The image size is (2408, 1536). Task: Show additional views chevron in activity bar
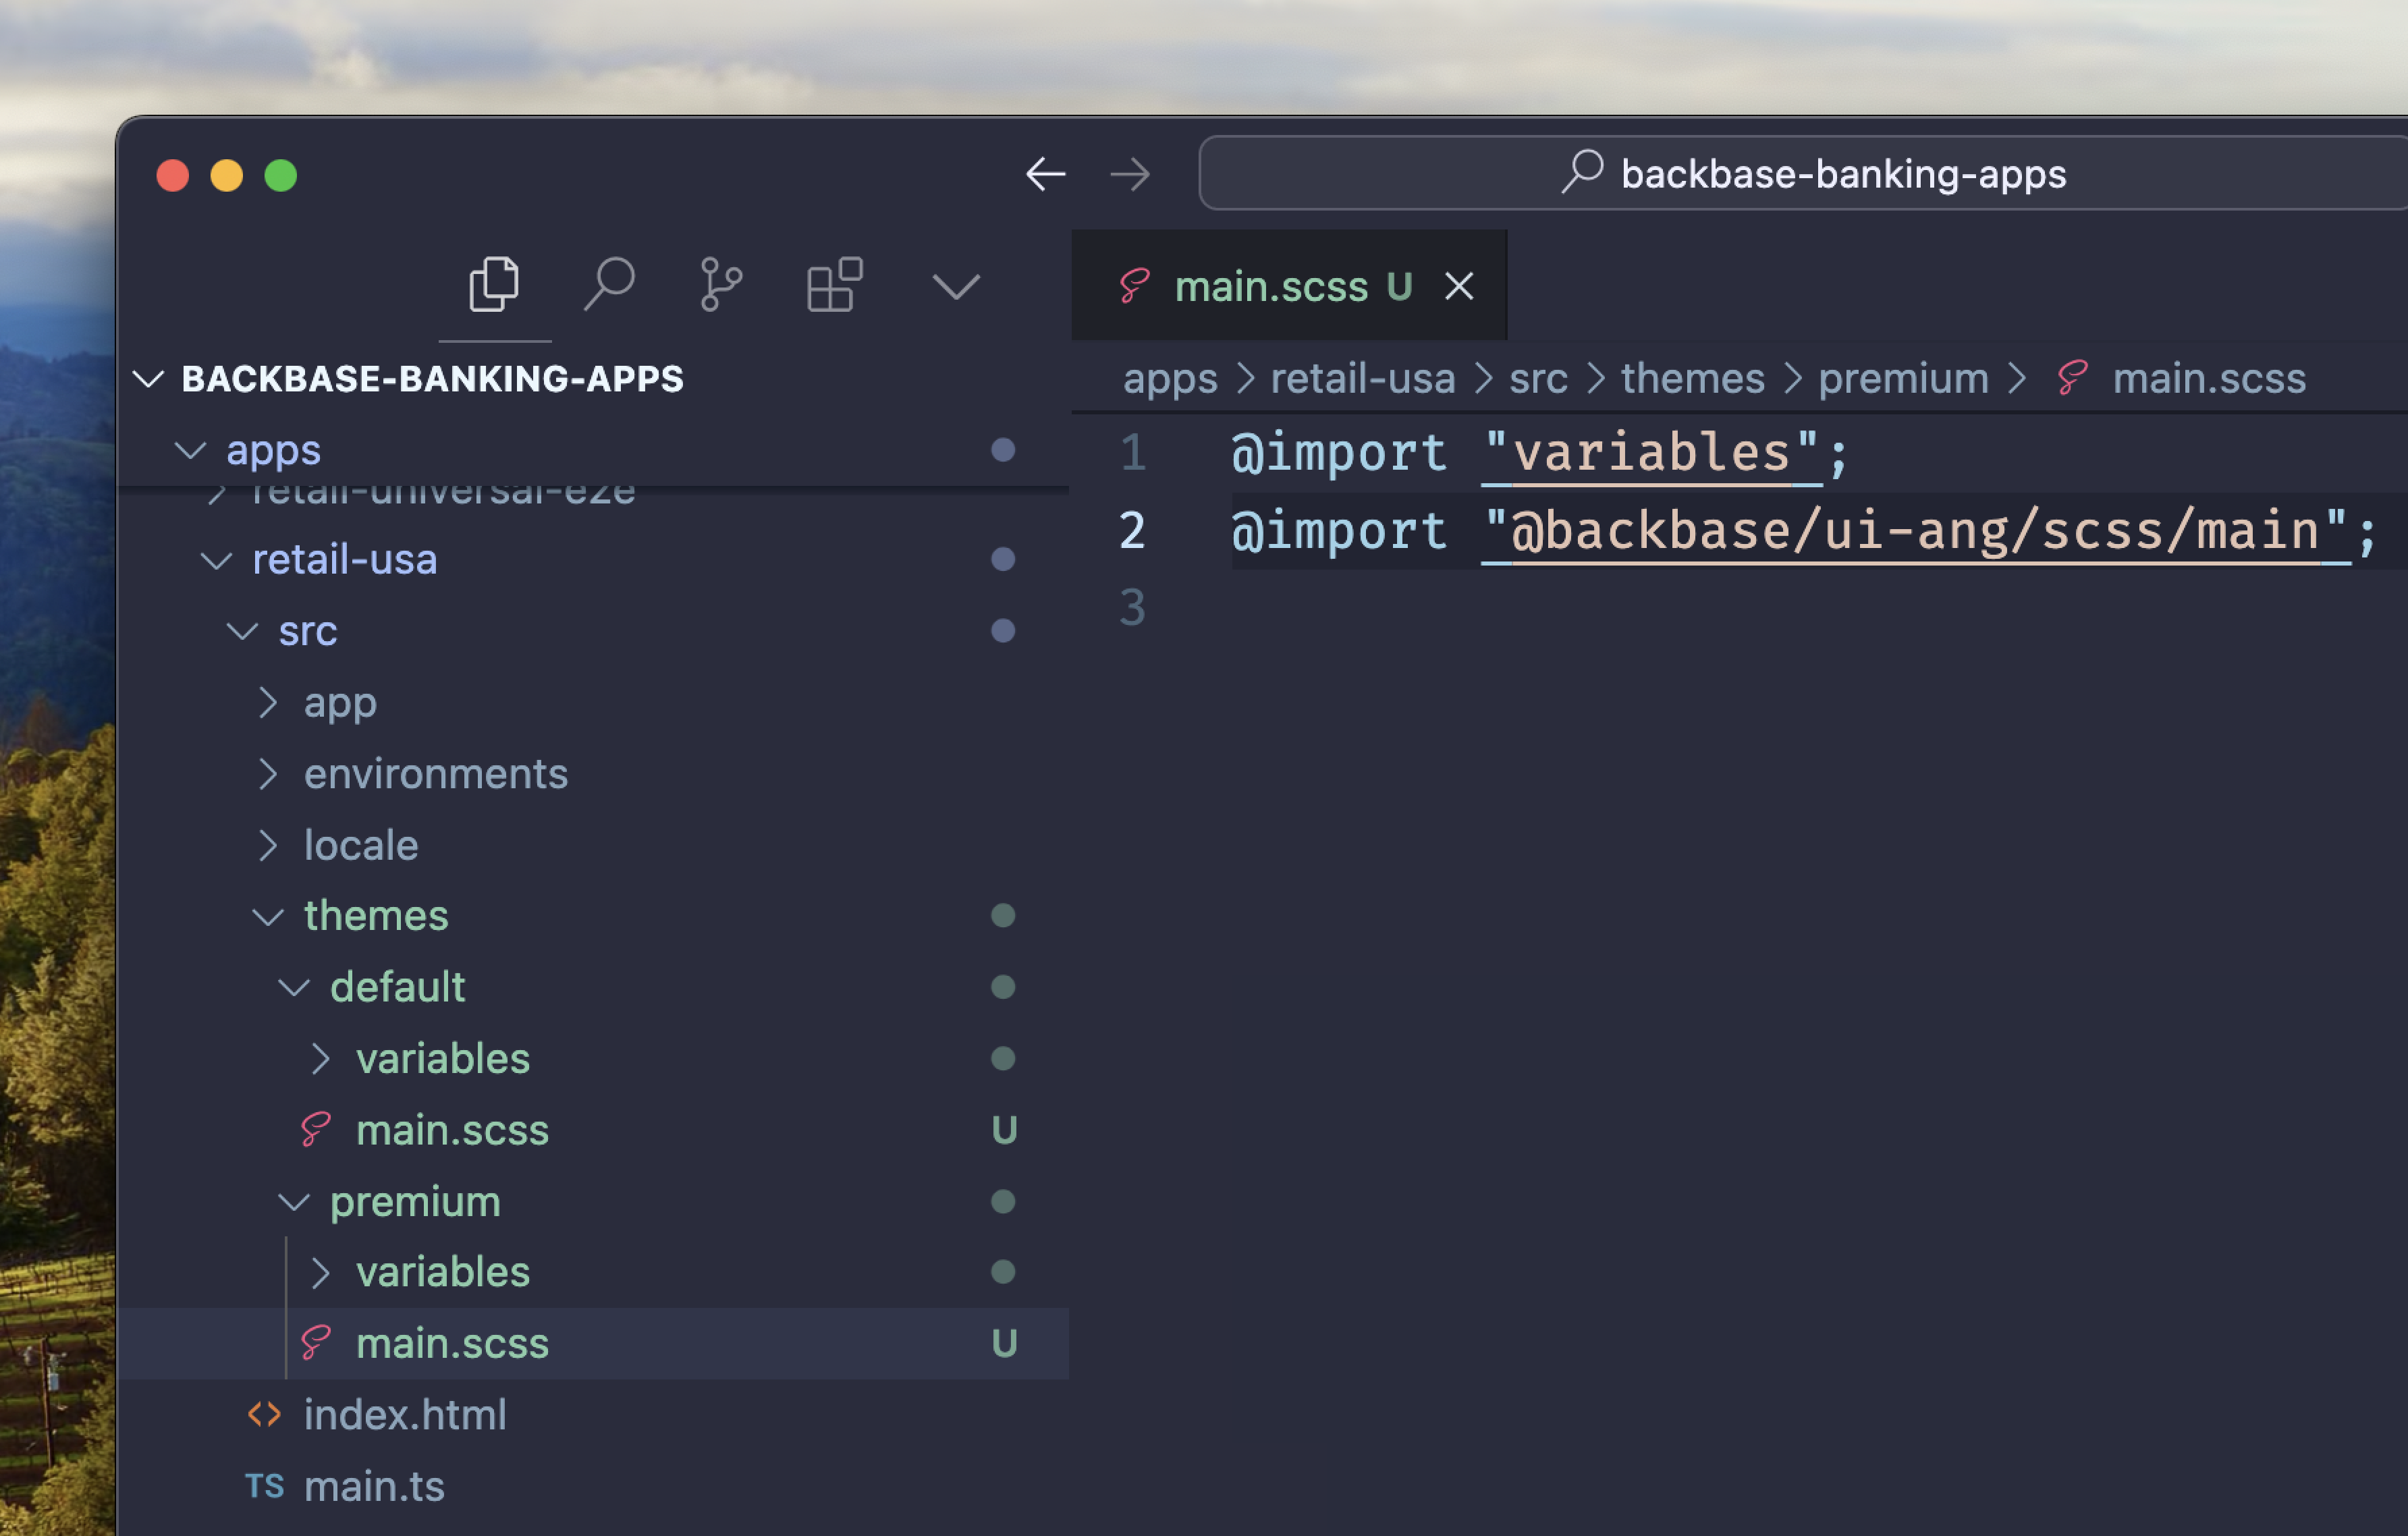click(x=955, y=287)
